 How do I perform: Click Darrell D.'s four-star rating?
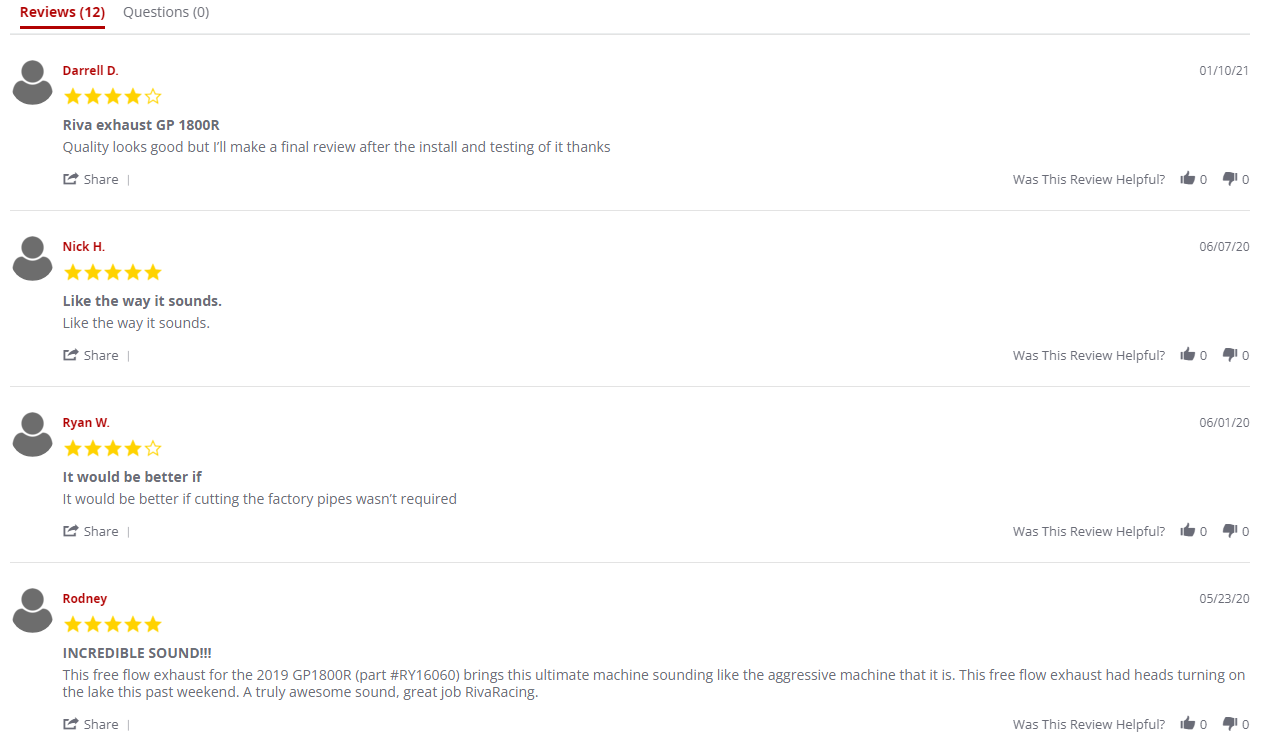[112, 97]
